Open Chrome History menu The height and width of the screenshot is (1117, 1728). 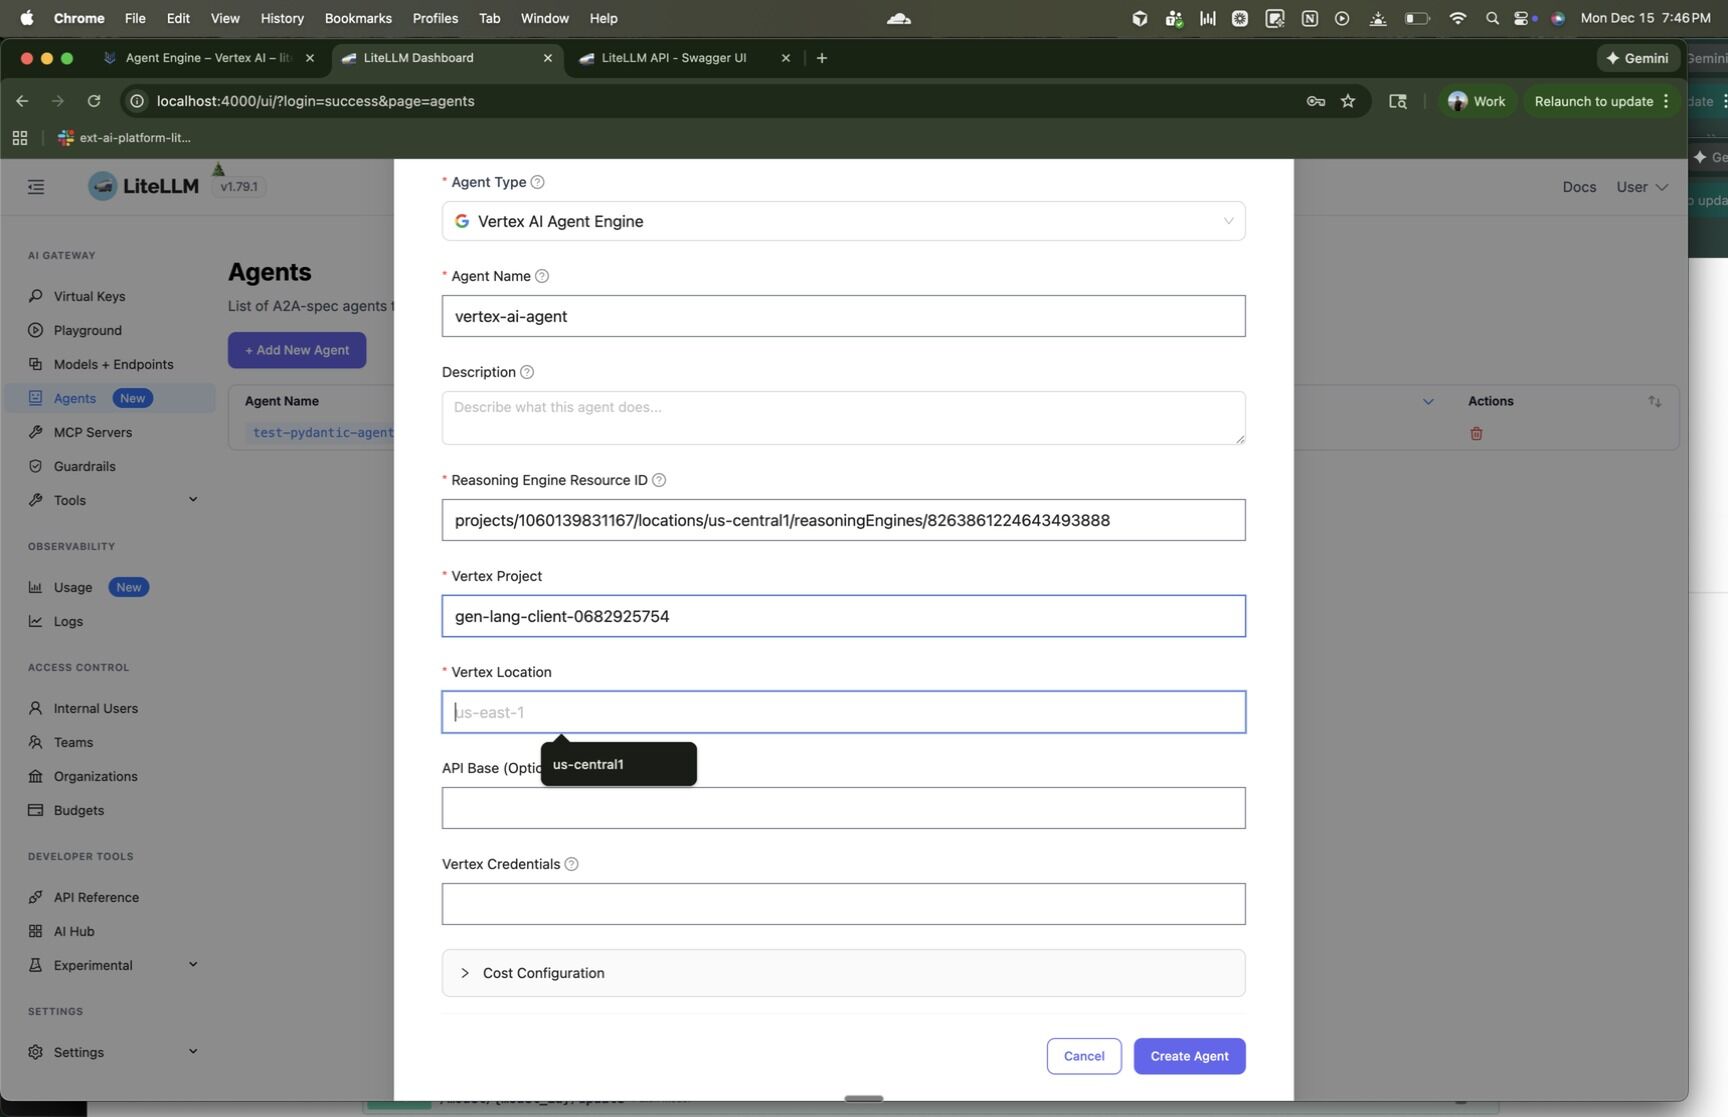coord(282,18)
